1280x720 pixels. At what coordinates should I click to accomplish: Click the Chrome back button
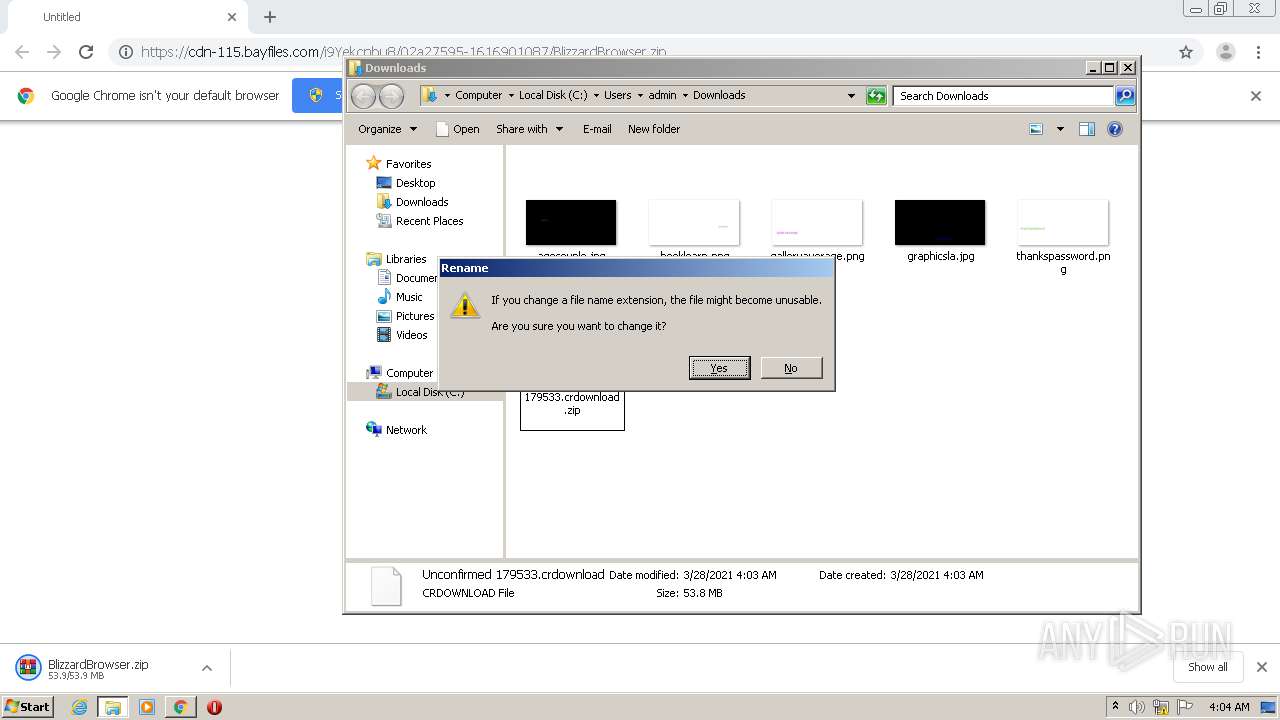point(22,52)
